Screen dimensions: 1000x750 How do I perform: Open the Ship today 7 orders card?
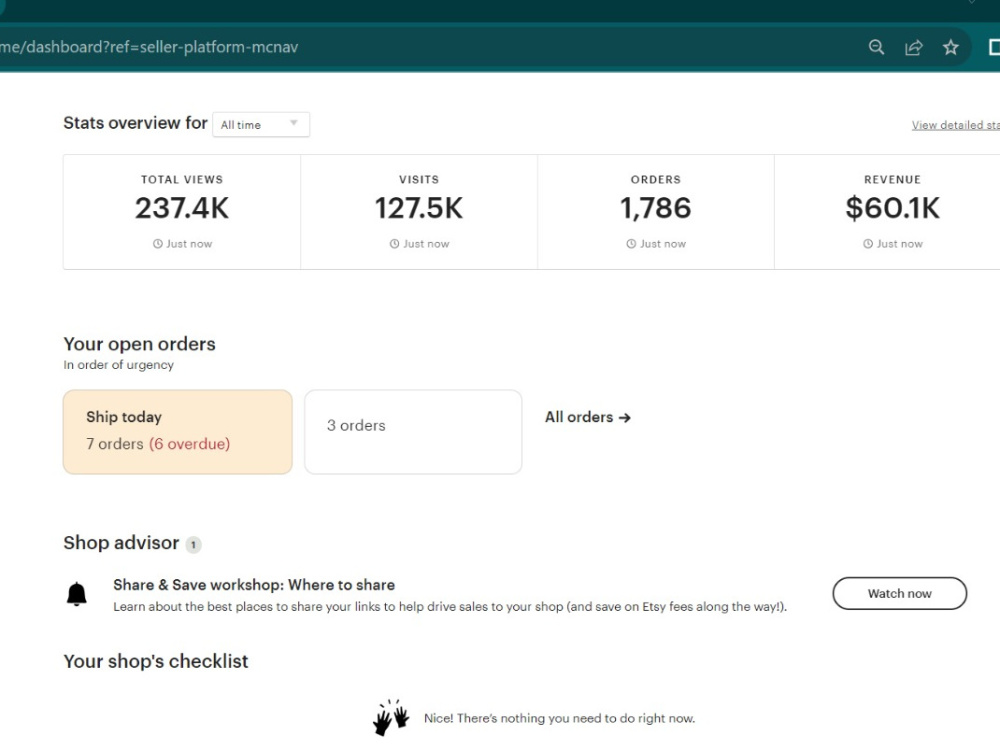[178, 432]
